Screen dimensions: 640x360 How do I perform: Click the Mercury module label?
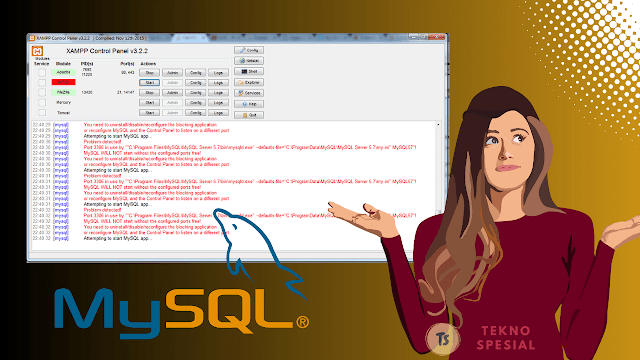click(63, 102)
